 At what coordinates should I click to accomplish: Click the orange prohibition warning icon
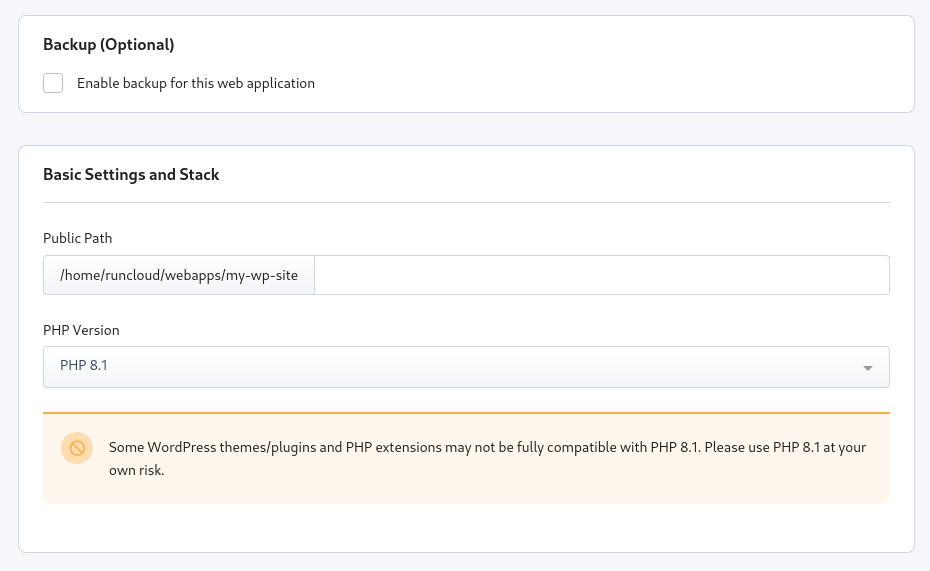tap(76, 448)
